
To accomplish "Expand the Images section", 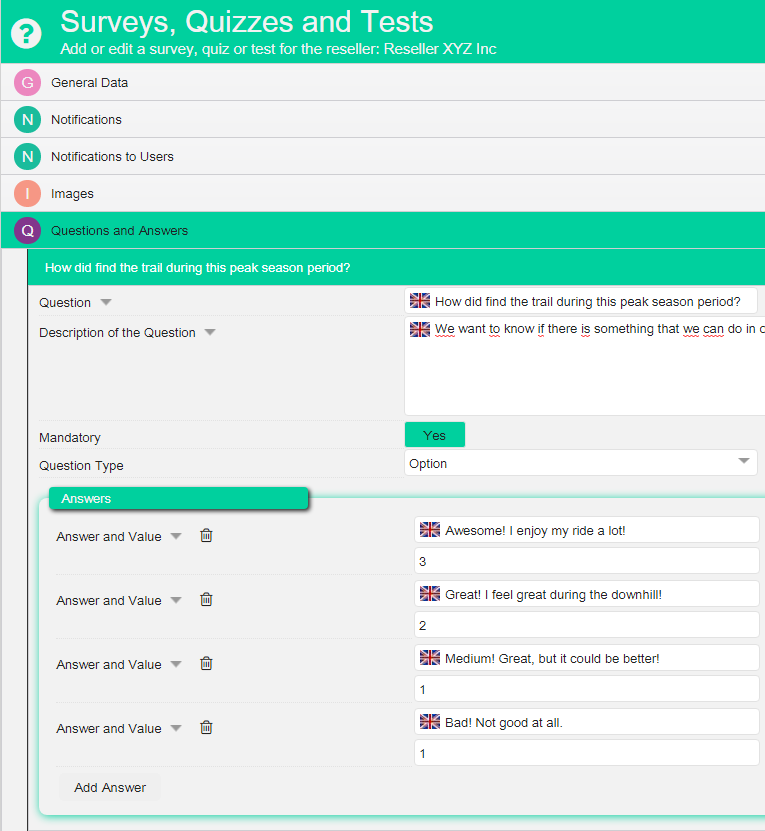I will 72,193.
